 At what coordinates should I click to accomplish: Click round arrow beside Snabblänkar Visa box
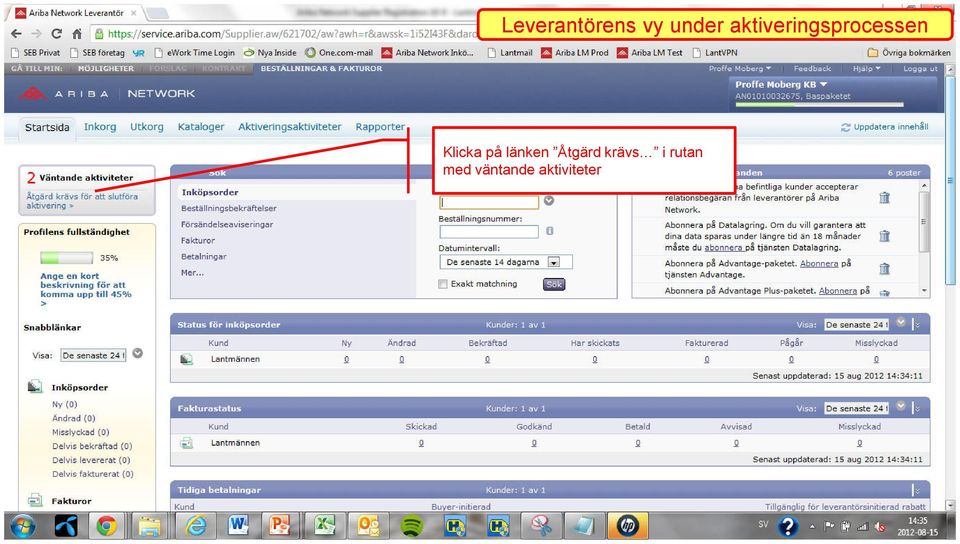(138, 353)
